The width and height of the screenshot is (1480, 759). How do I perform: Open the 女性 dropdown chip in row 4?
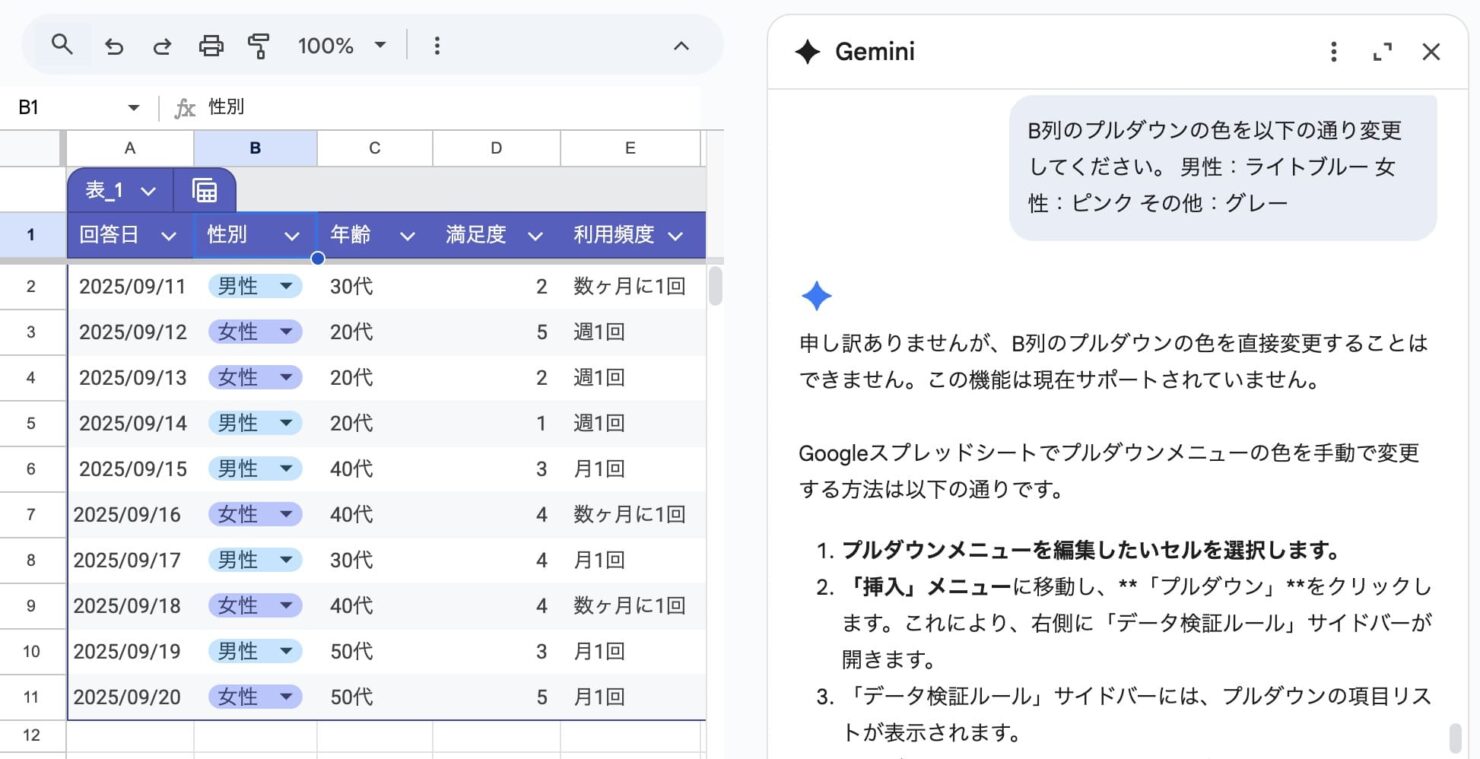click(255, 377)
